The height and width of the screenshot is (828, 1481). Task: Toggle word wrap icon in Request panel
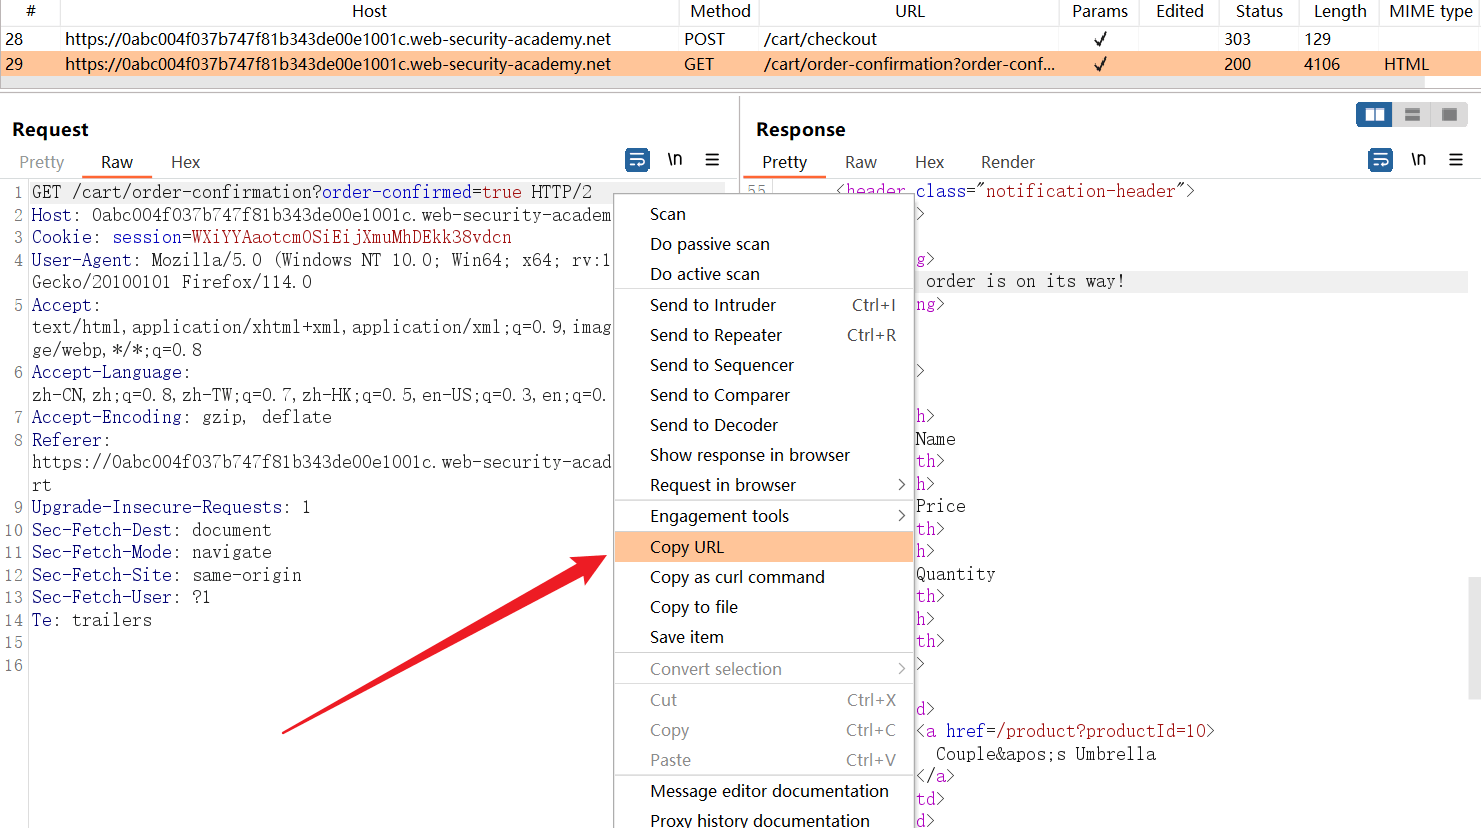coord(637,160)
